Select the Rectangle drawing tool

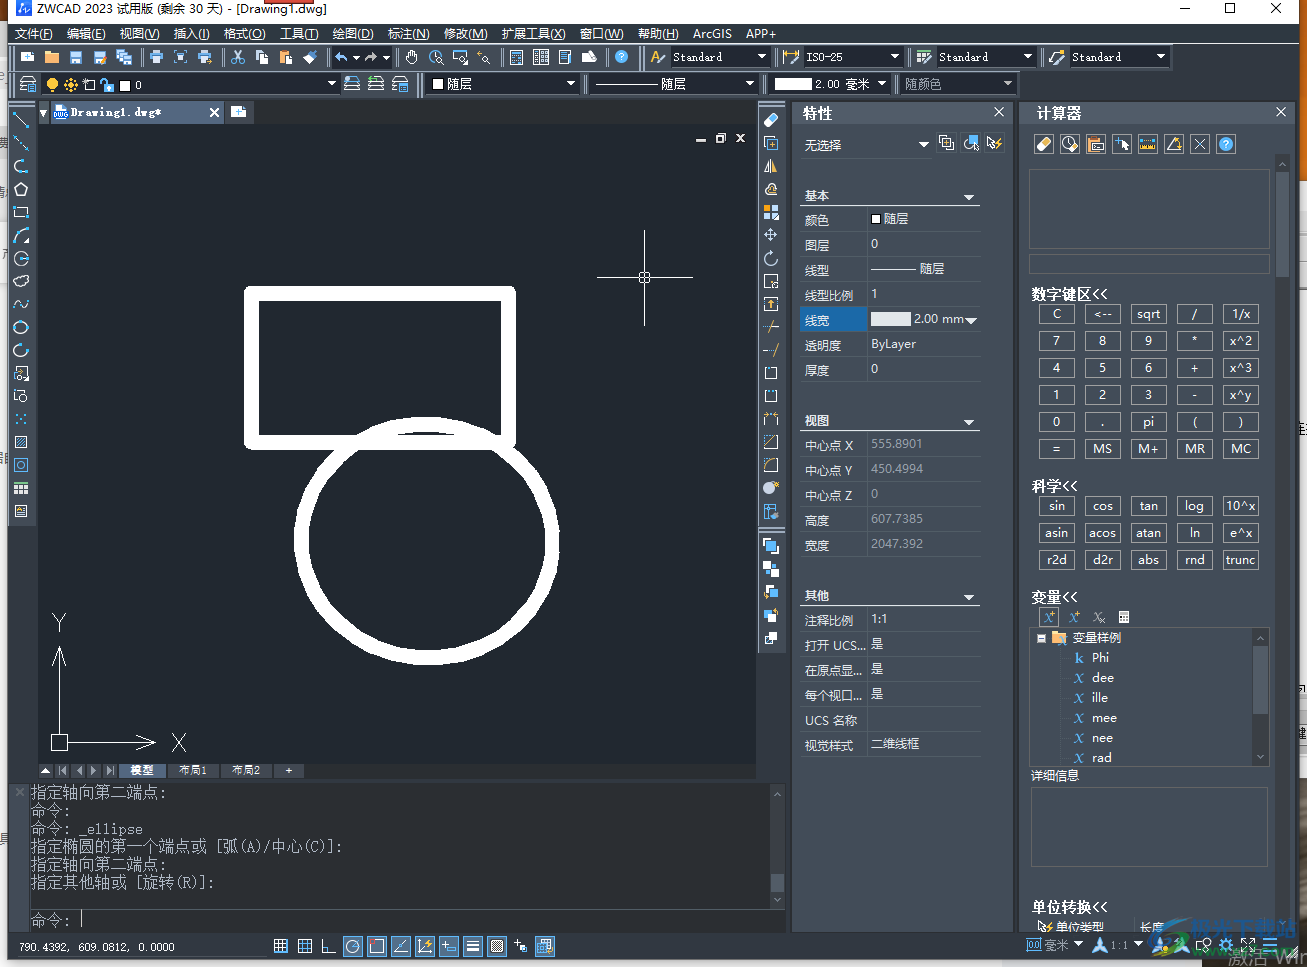pyautogui.click(x=21, y=212)
